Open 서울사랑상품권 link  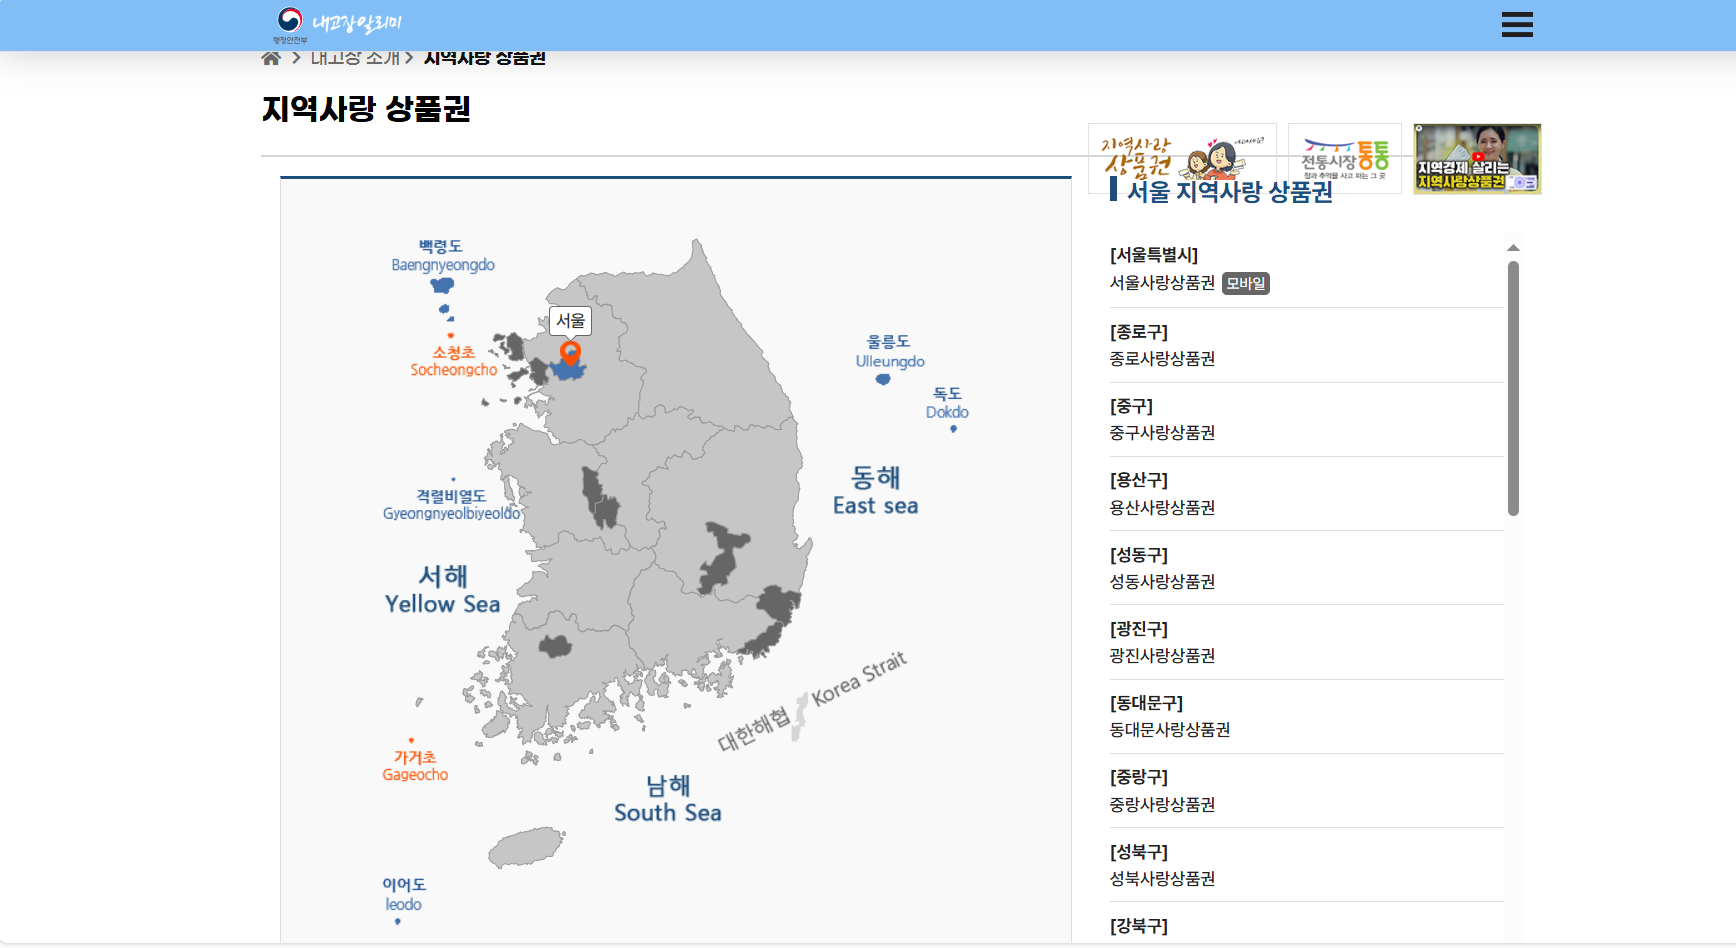(x=1162, y=283)
